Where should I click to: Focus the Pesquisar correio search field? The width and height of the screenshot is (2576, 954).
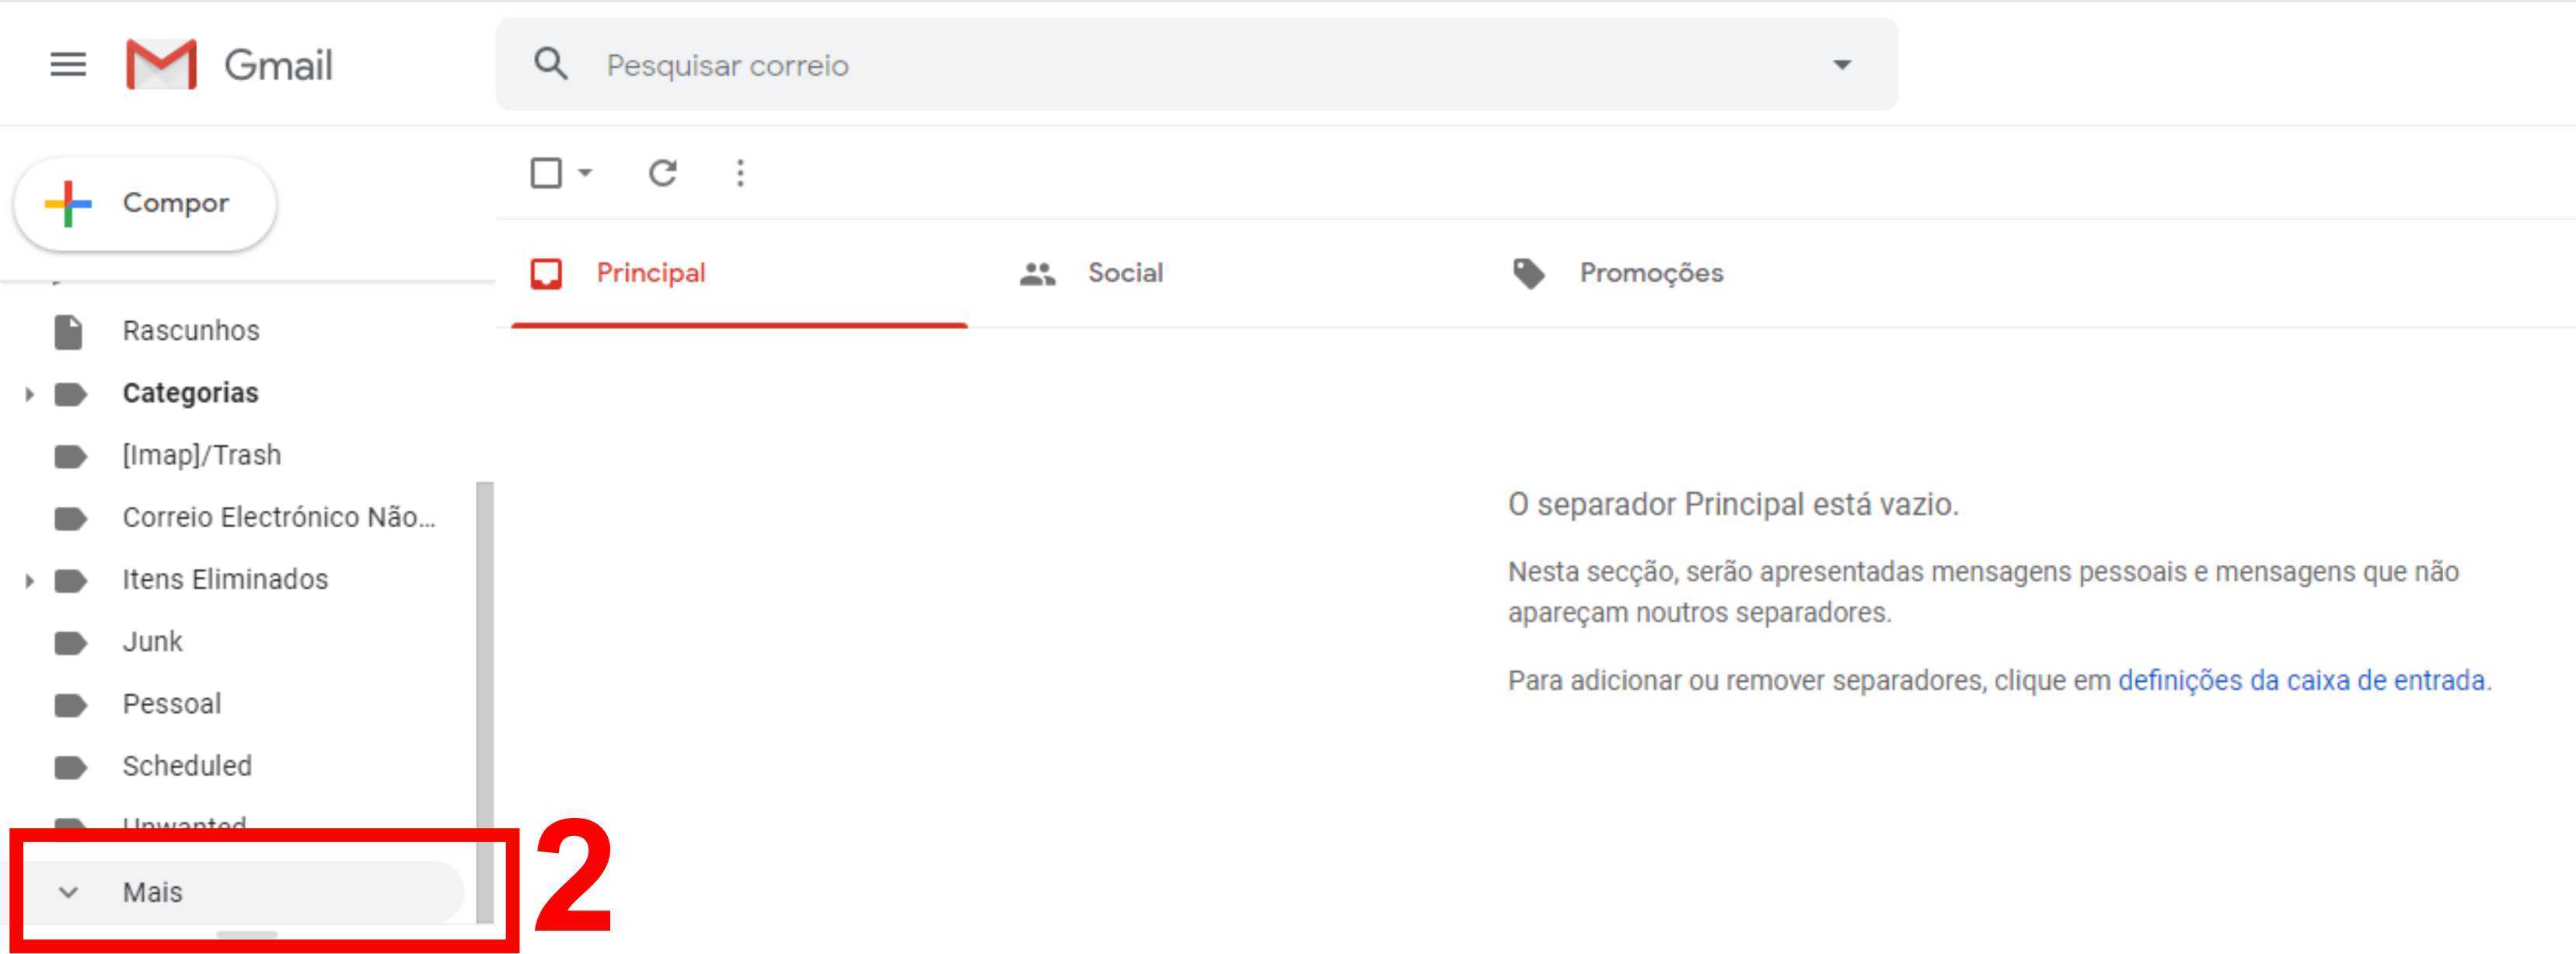coord(1200,65)
